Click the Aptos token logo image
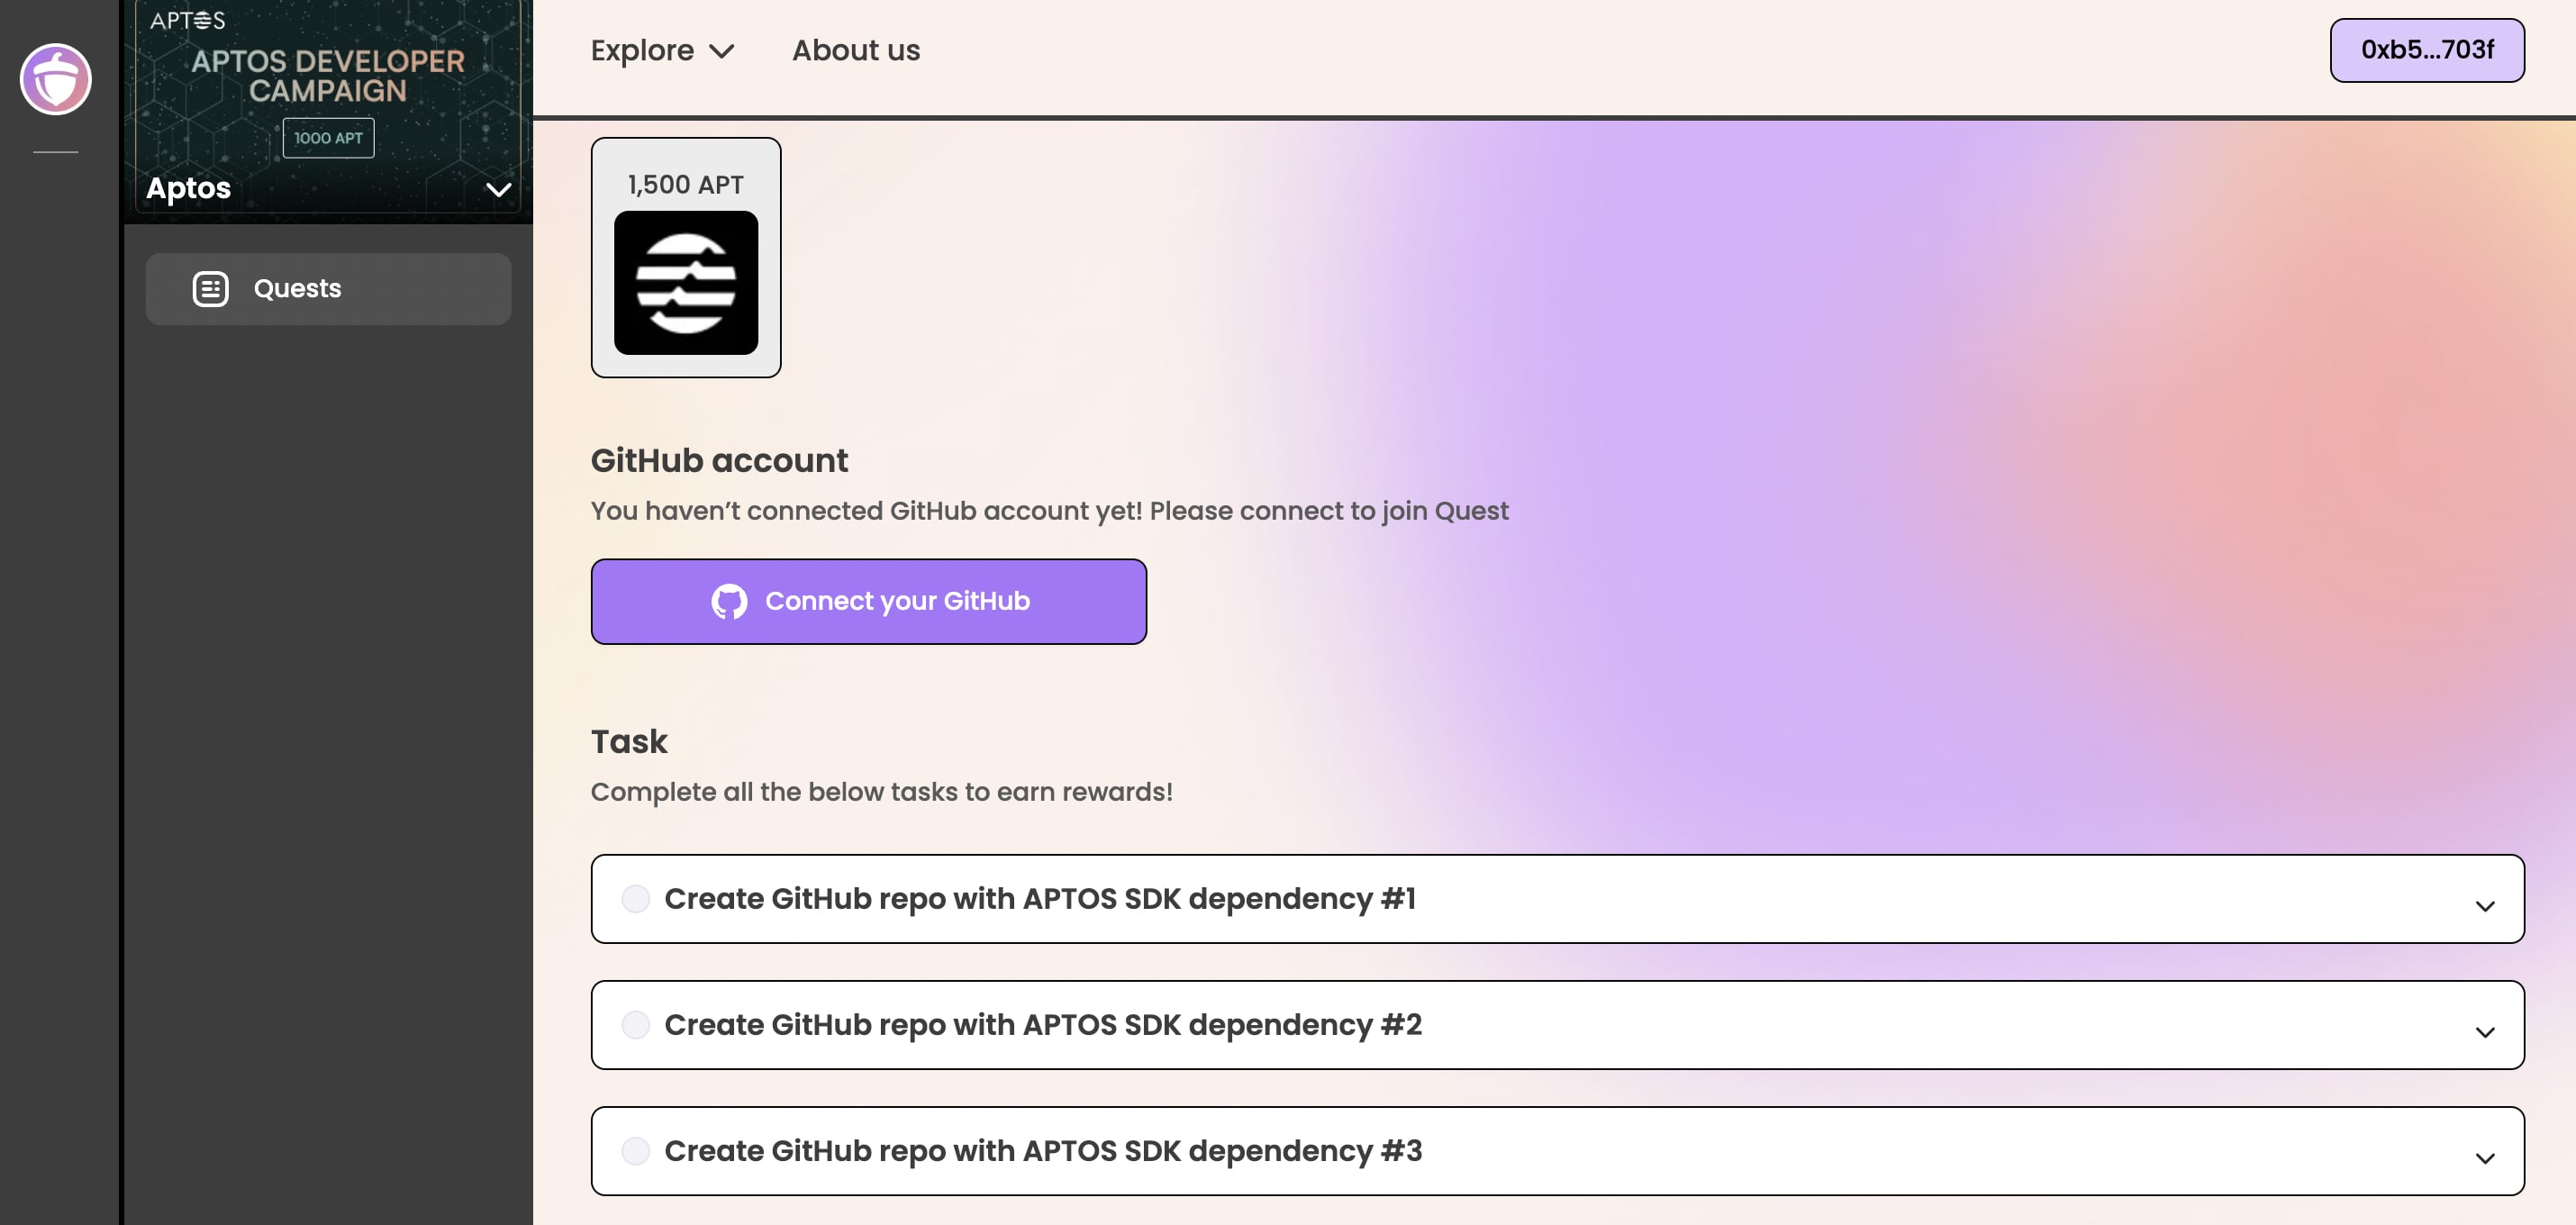This screenshot has height=1225, width=2576. (685, 283)
